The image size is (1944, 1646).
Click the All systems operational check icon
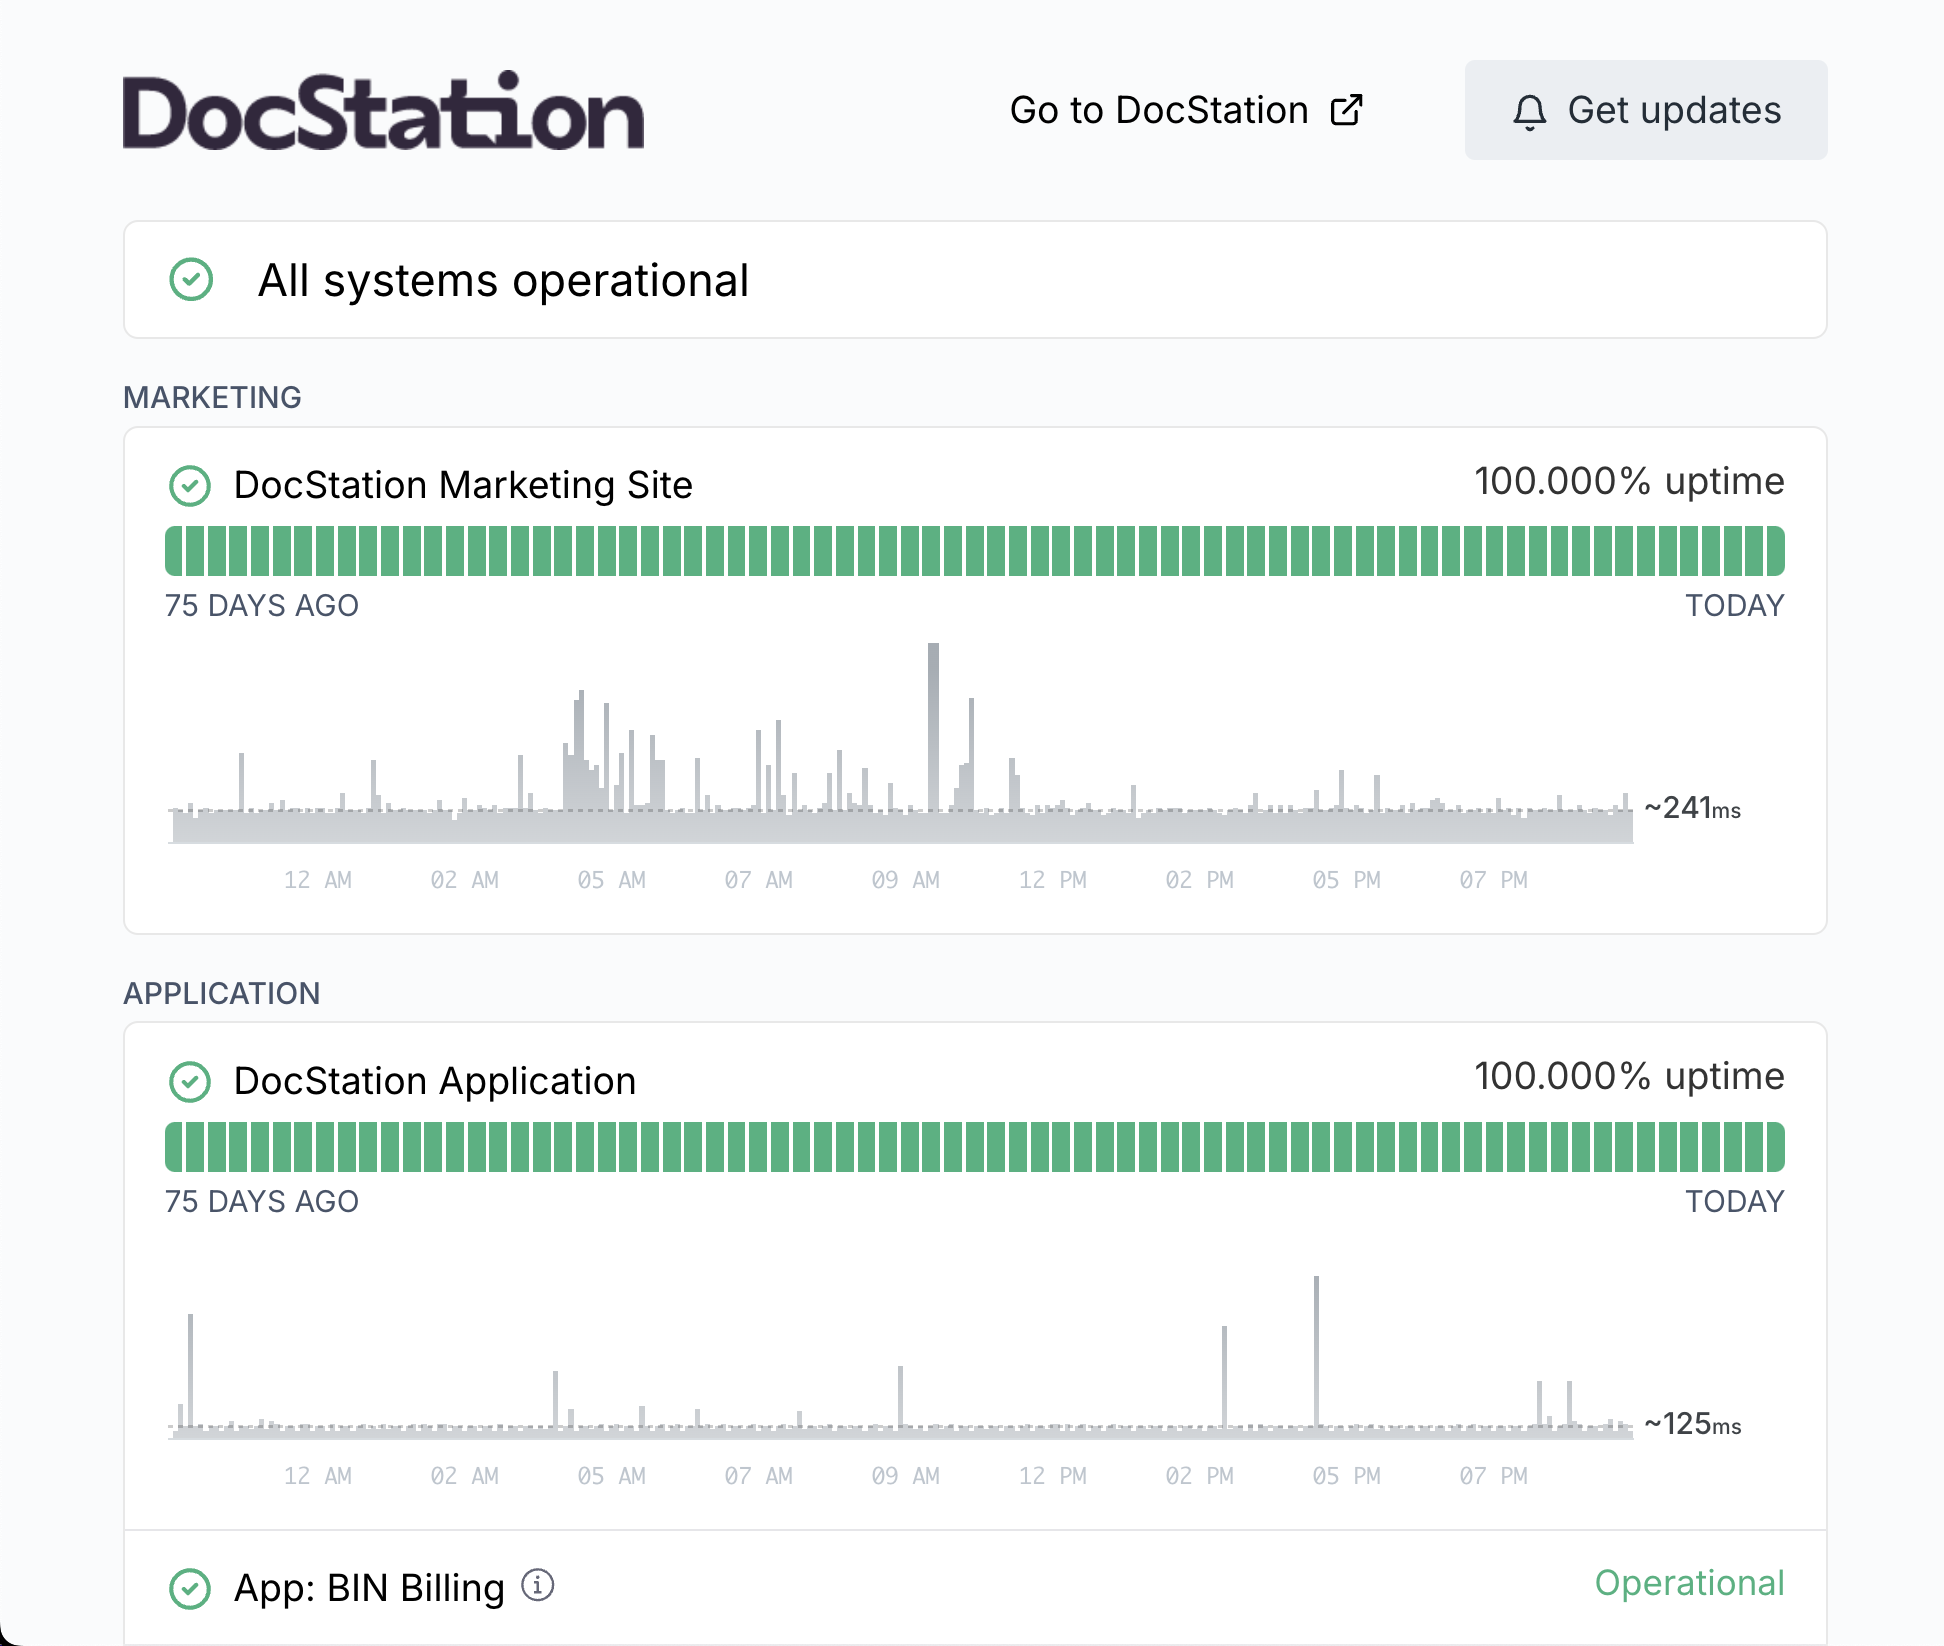(x=191, y=279)
